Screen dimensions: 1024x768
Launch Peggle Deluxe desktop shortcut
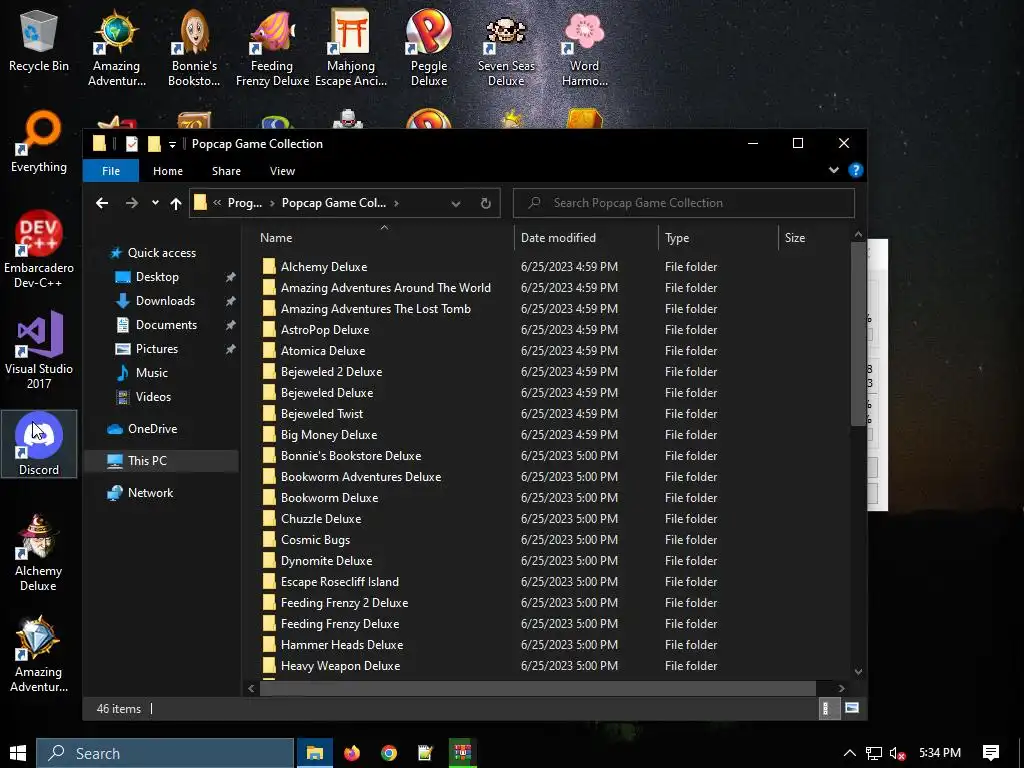click(428, 49)
